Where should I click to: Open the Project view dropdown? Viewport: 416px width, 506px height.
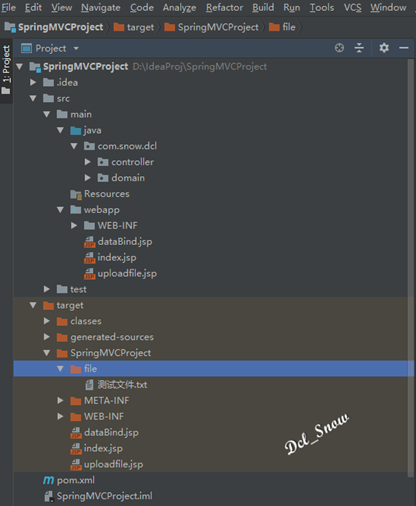point(76,48)
